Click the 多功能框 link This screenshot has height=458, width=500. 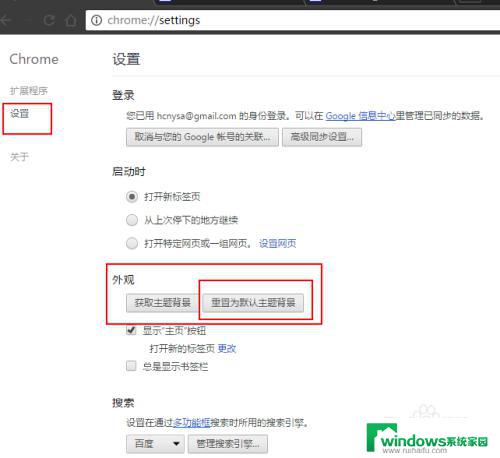192,423
